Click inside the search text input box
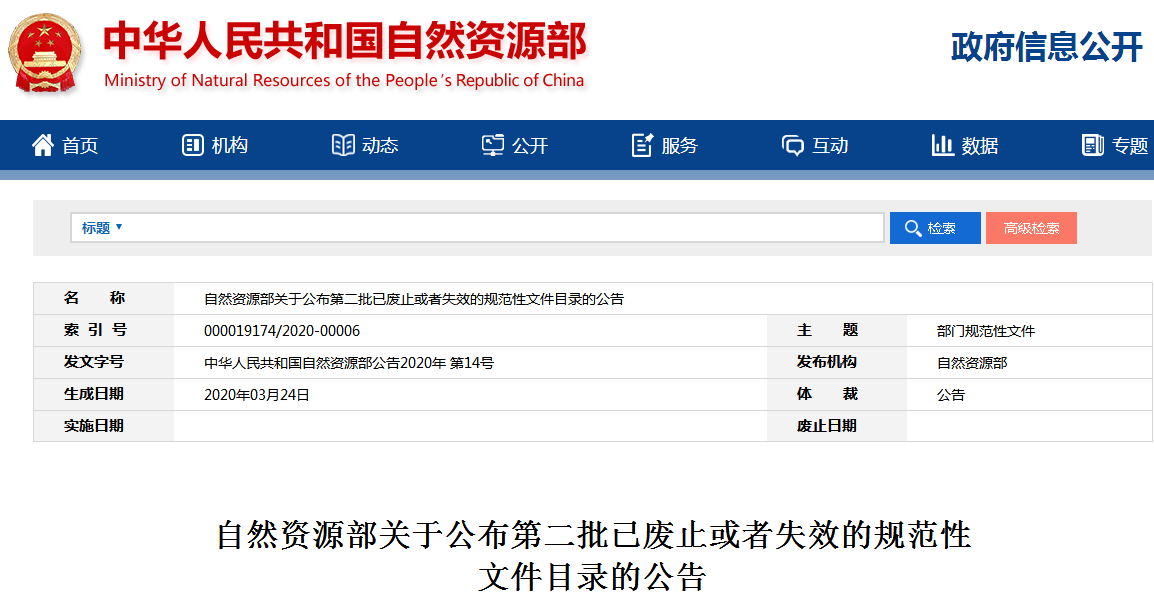The height and width of the screenshot is (596, 1154). click(500, 228)
